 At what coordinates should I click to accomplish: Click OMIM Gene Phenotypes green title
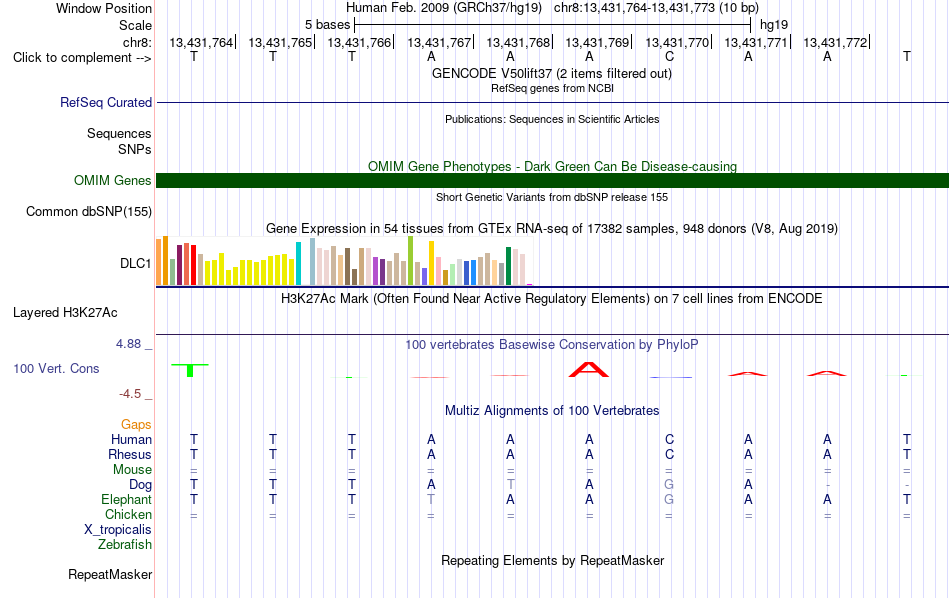(552, 166)
